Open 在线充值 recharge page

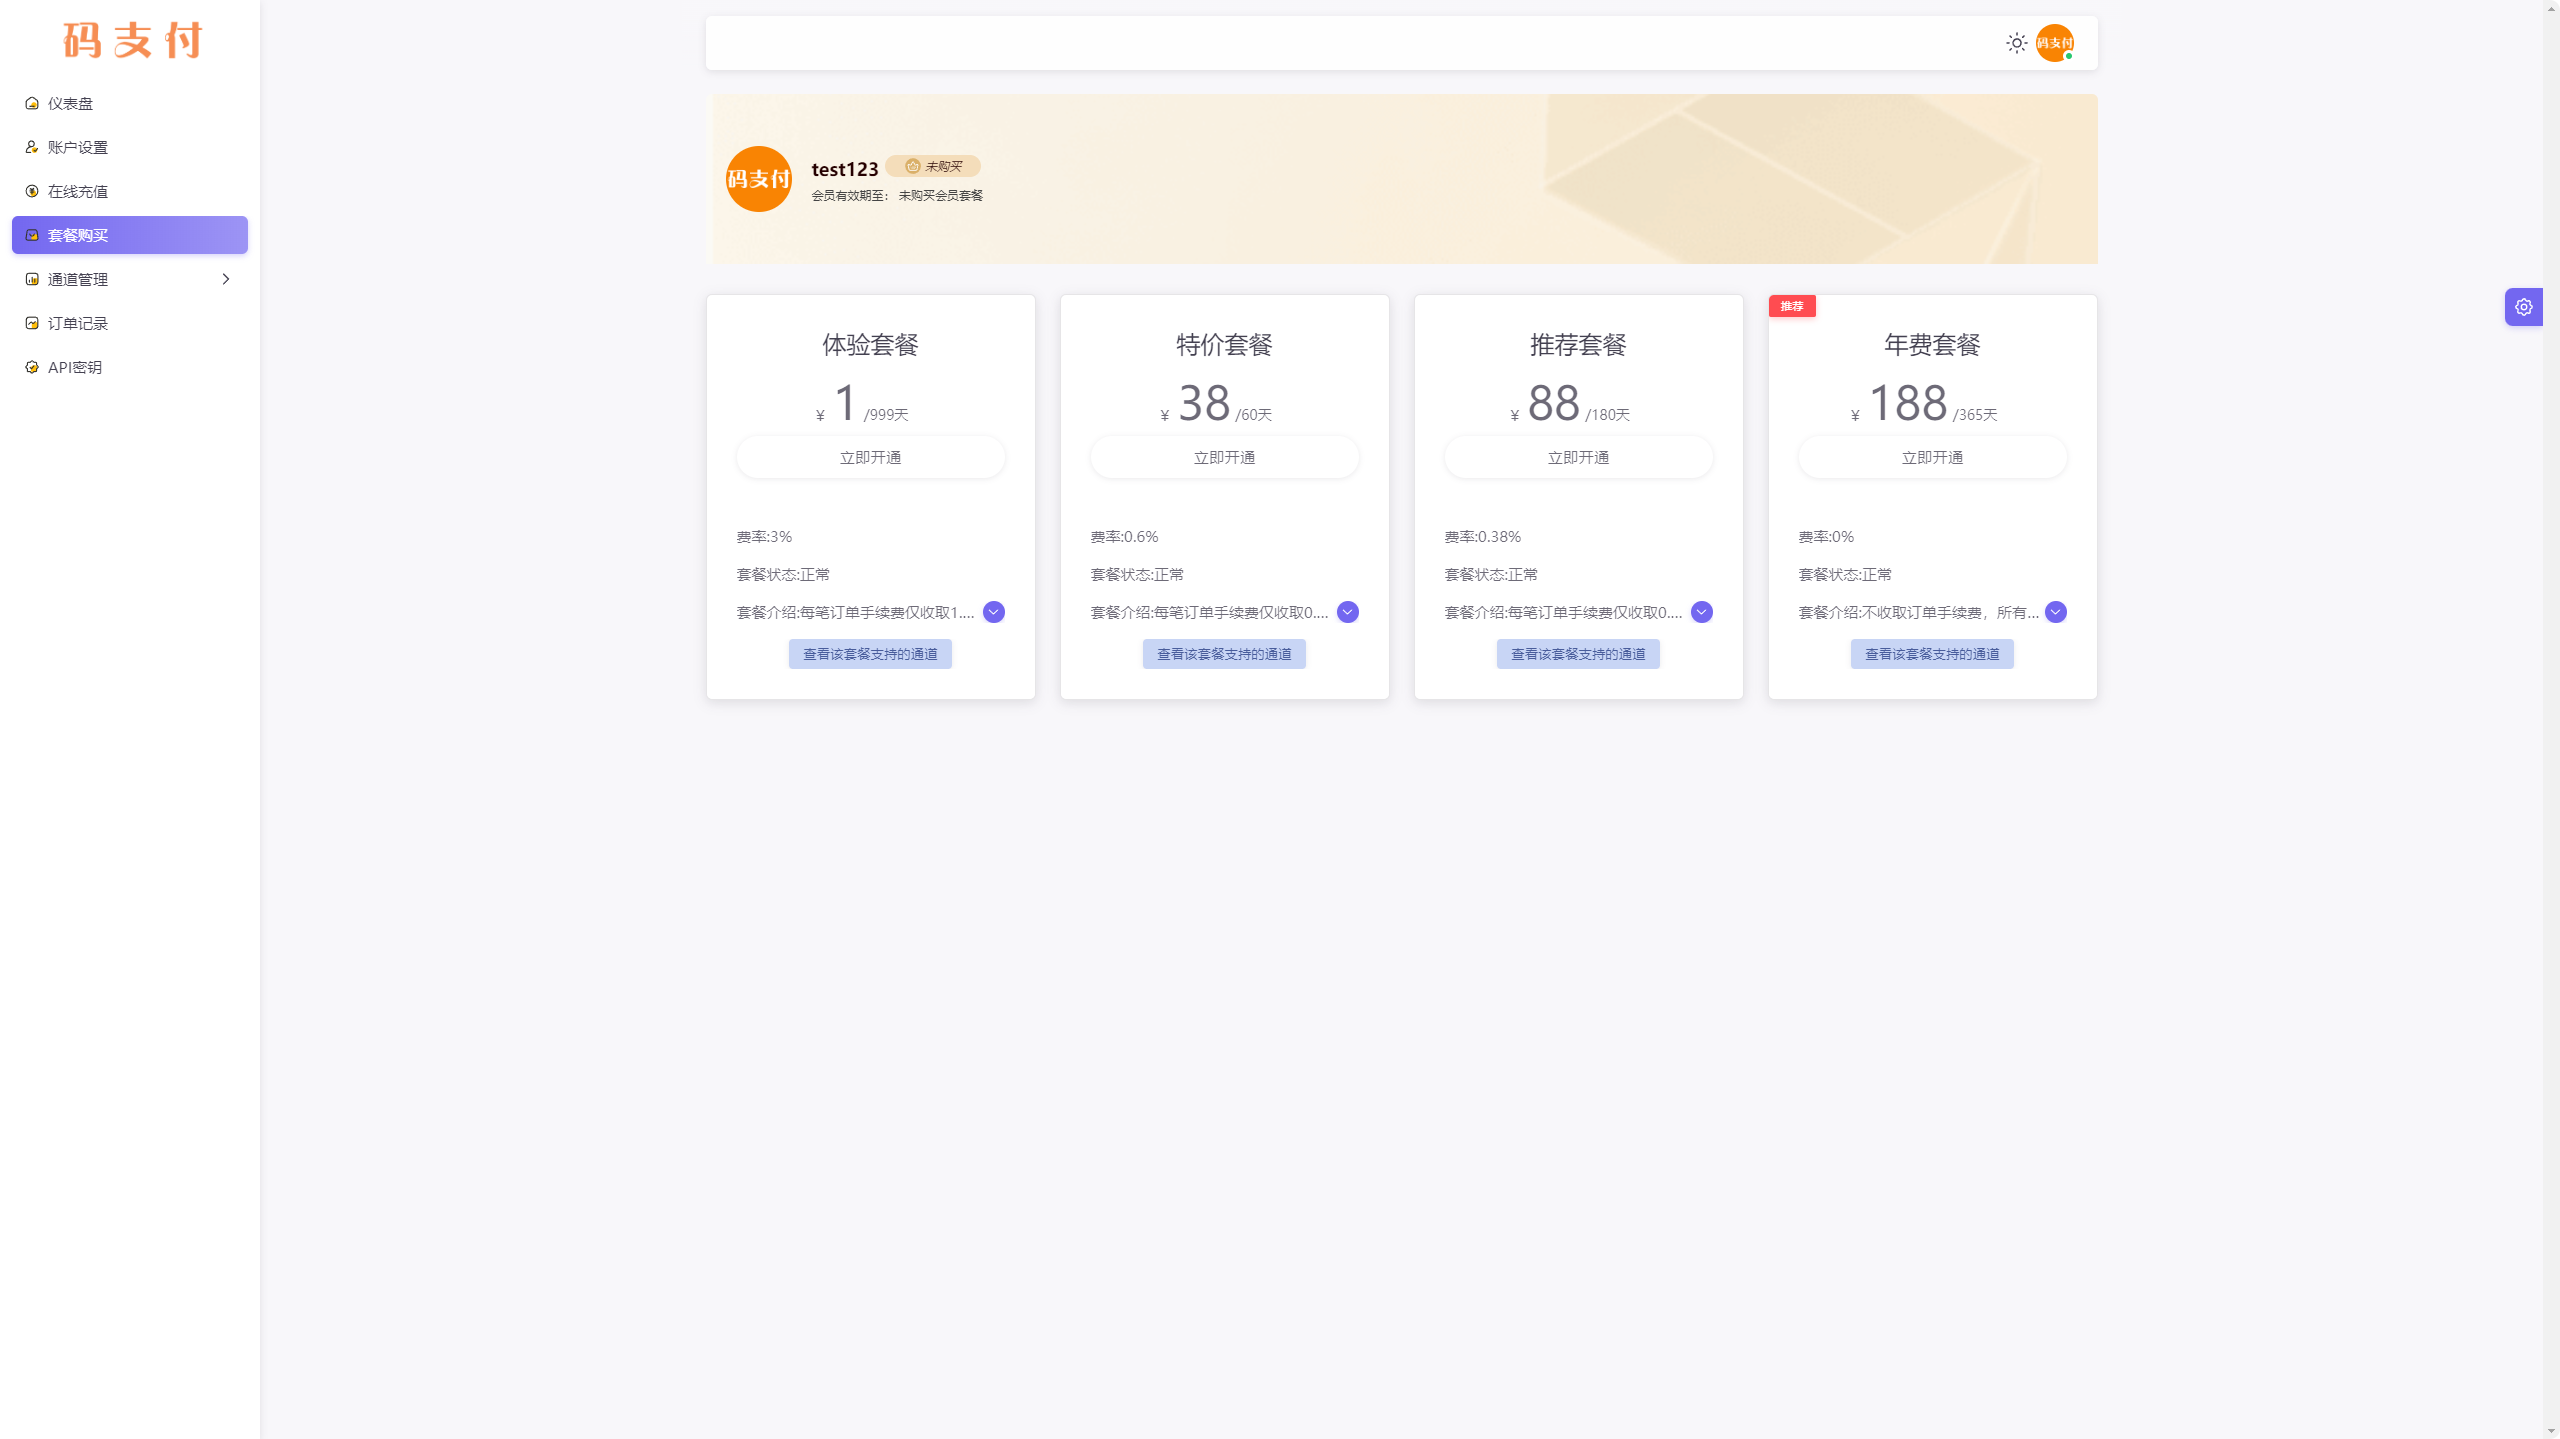click(77, 190)
